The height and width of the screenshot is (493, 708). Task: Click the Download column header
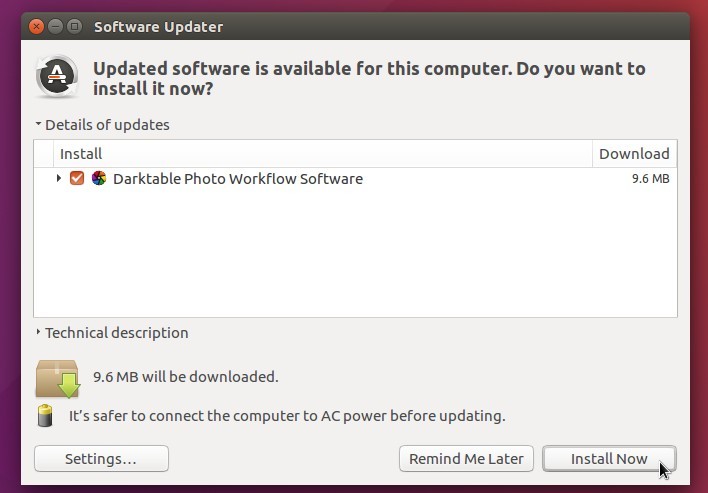click(x=634, y=154)
